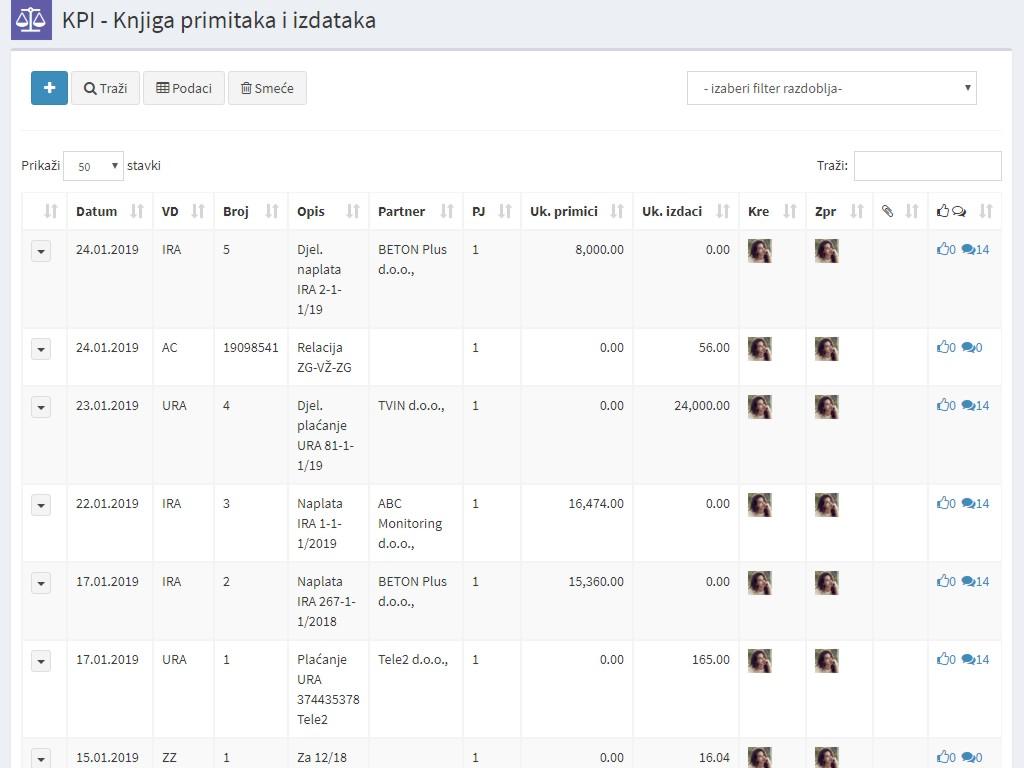
Task: Like the IRA 5 BETON Plus entry
Action: (x=946, y=249)
